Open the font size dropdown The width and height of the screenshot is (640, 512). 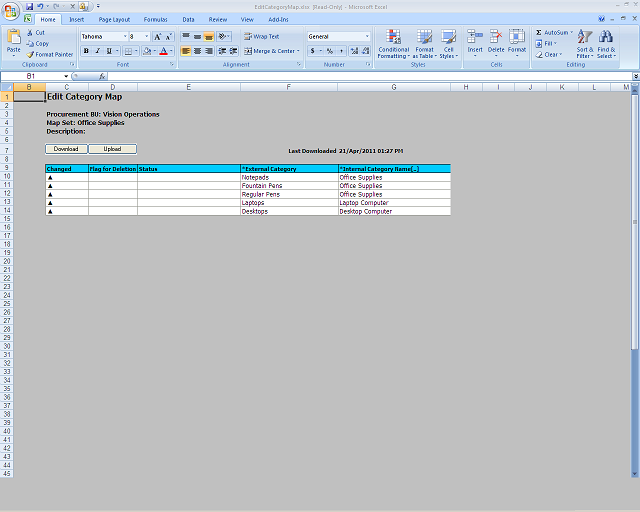(147, 37)
